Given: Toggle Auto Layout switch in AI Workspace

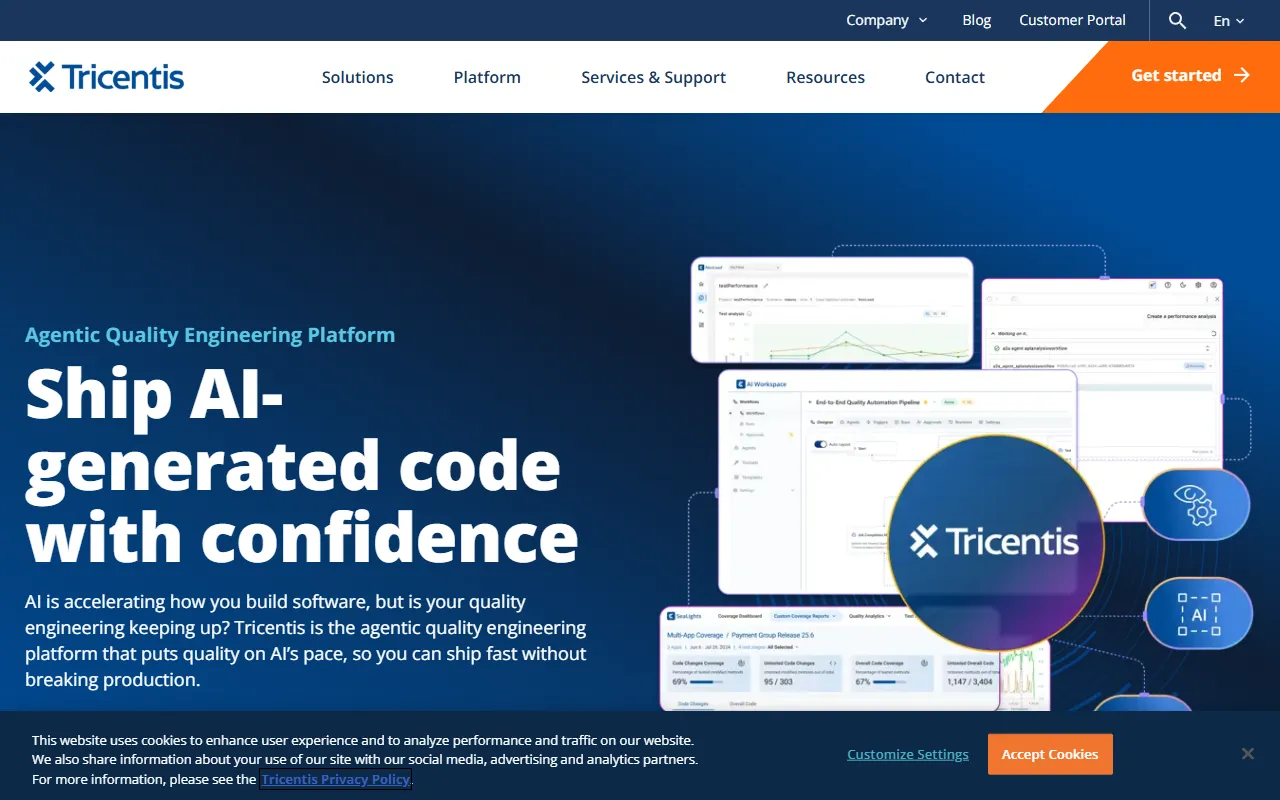Looking at the screenshot, I should pyautogui.click(x=820, y=444).
